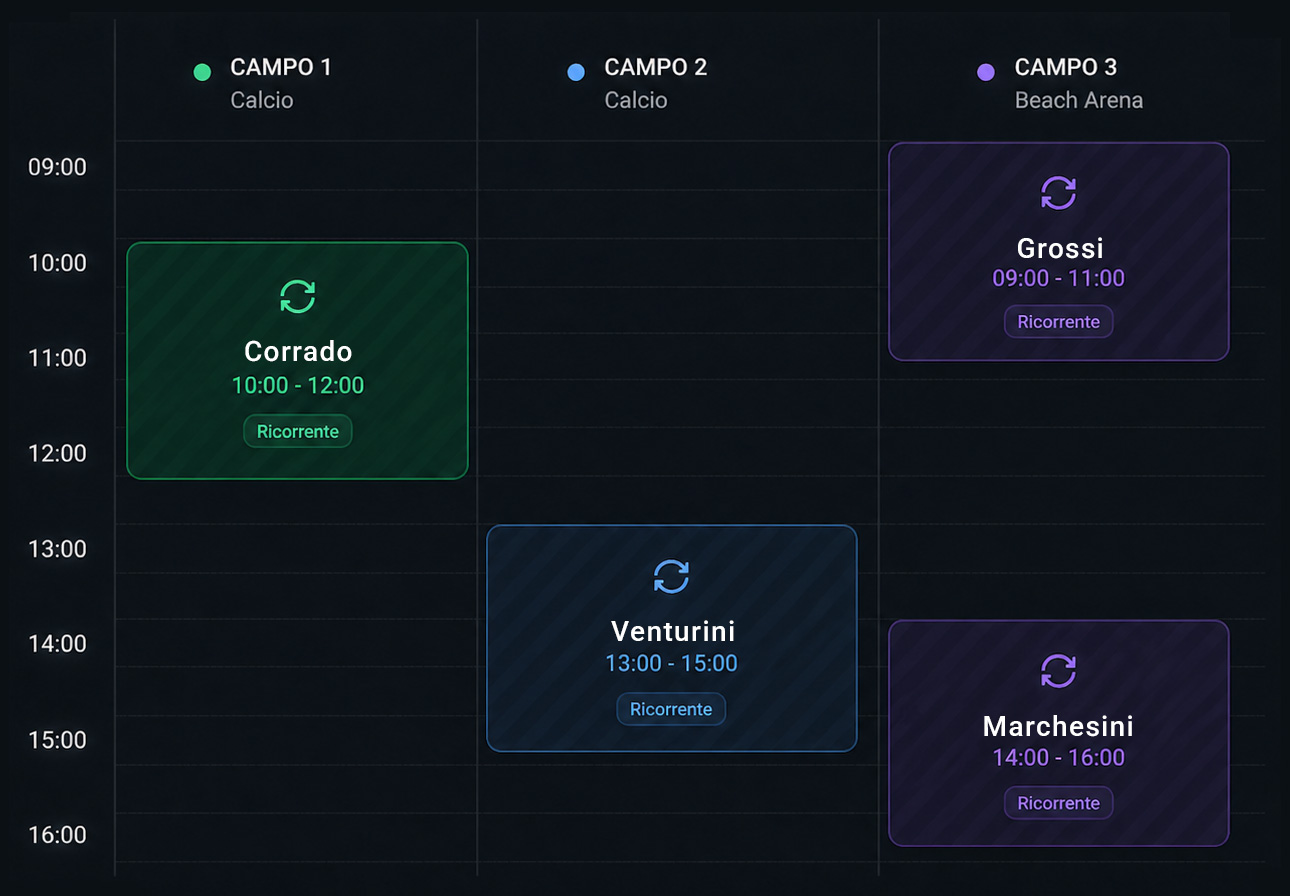1290x896 pixels.
Task: Select the Campo 2 column header
Action: coord(637,83)
